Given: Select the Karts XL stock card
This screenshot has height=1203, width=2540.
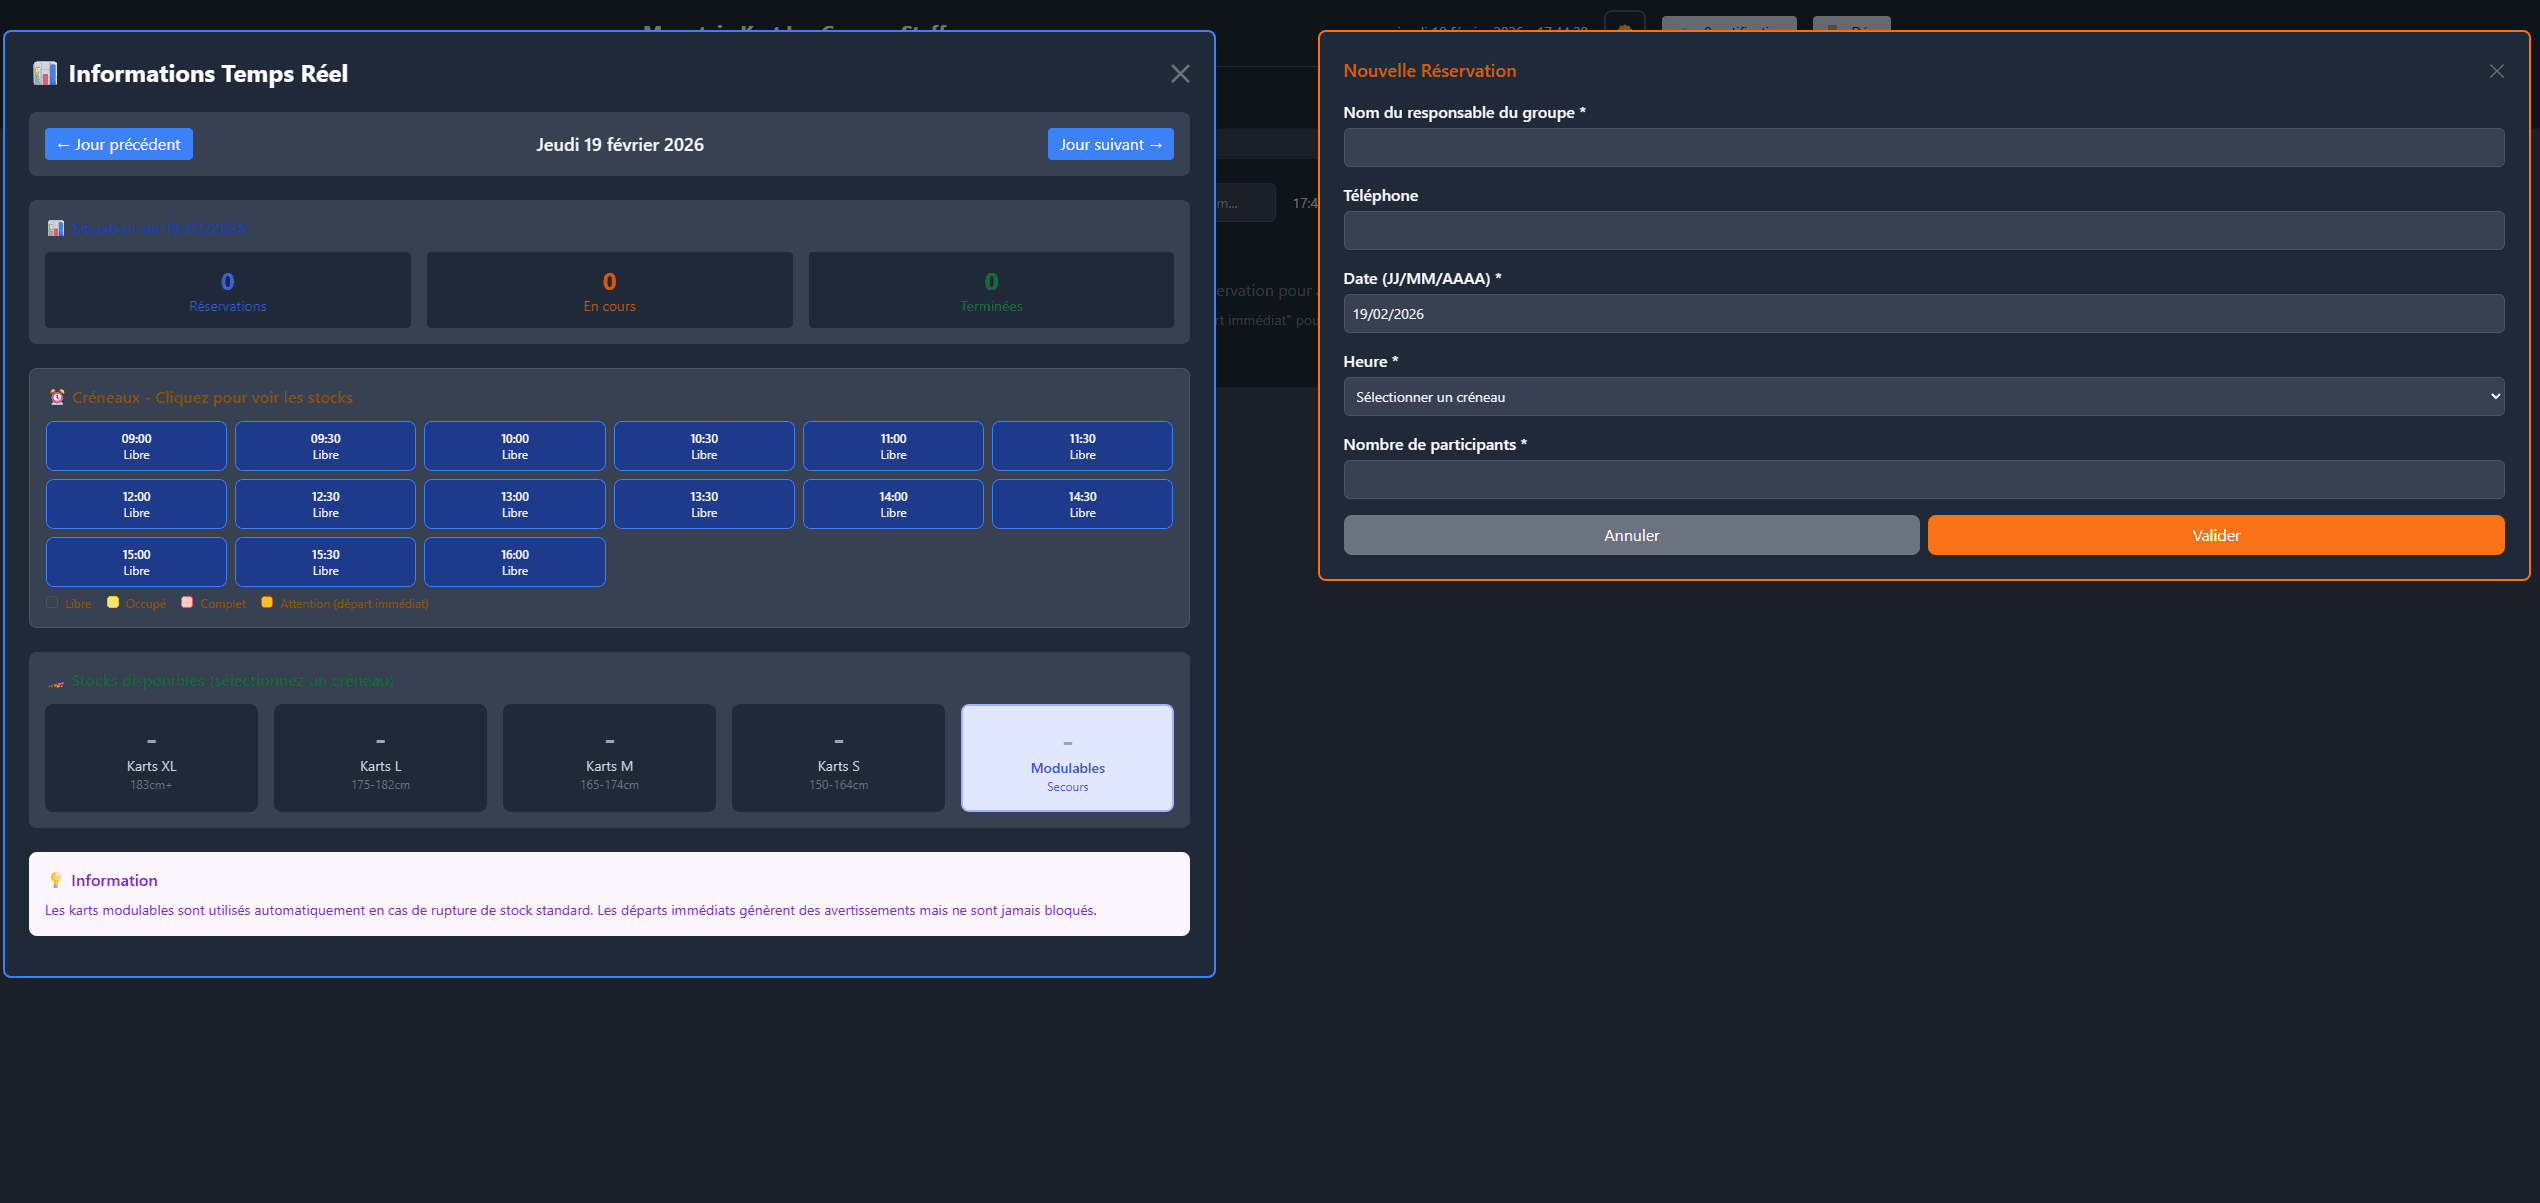Looking at the screenshot, I should (x=151, y=758).
